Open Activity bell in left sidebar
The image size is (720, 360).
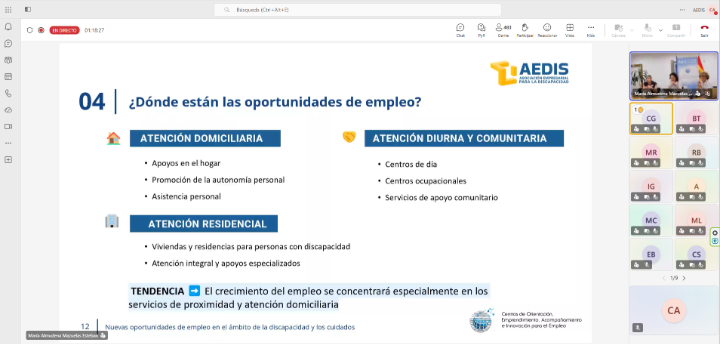tap(8, 27)
